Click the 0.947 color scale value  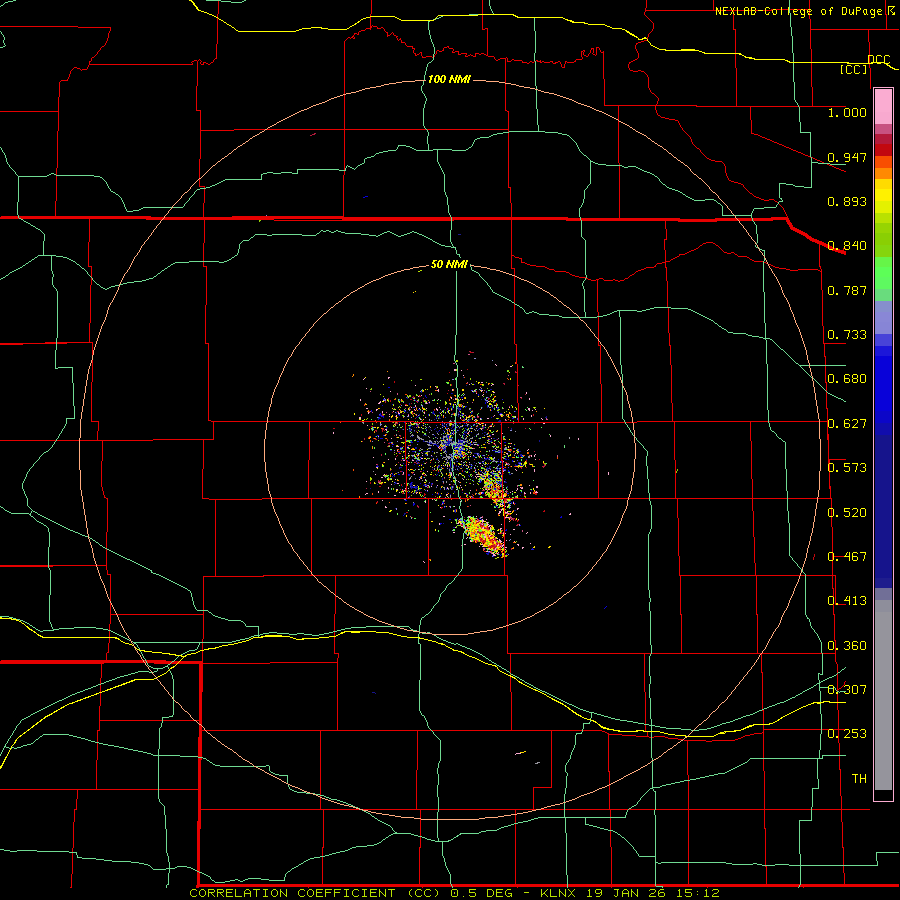tap(847, 157)
